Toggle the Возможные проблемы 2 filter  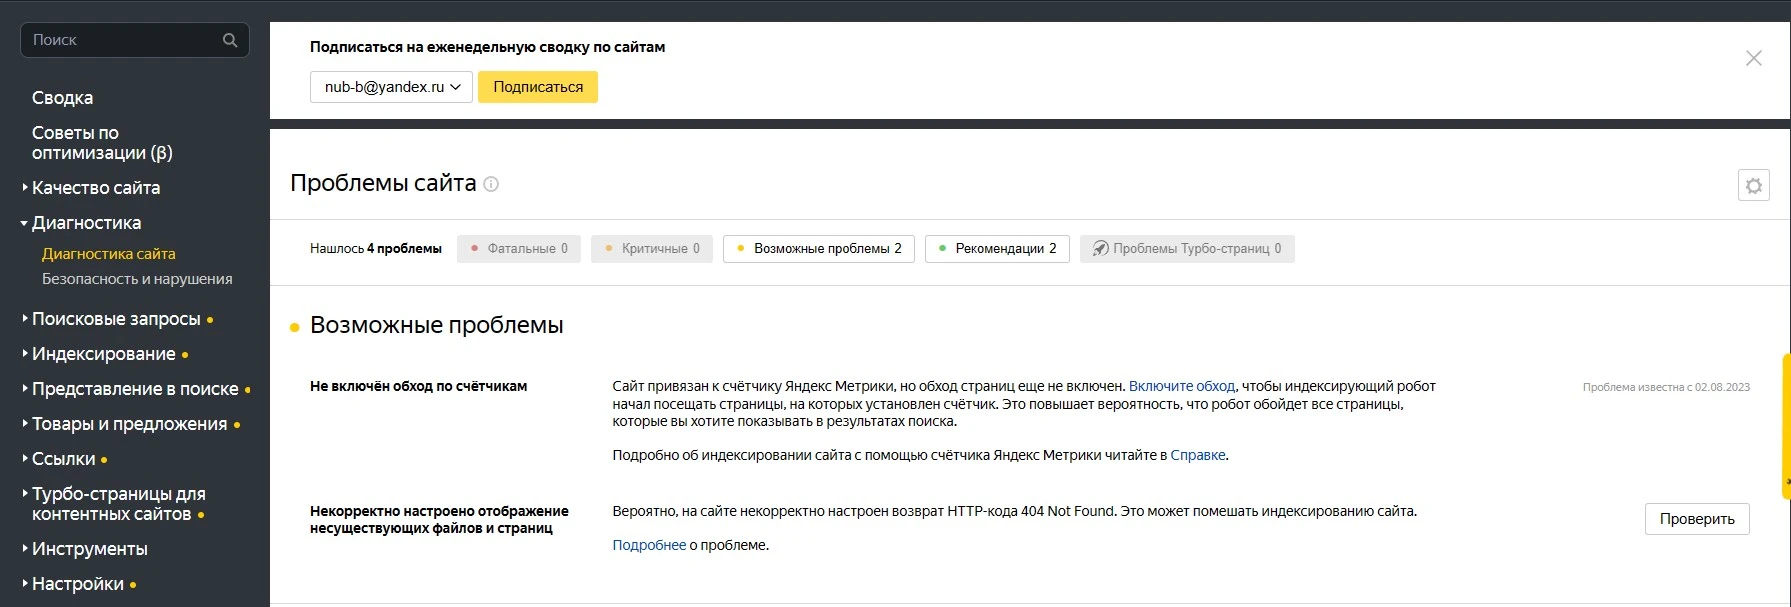click(x=819, y=249)
